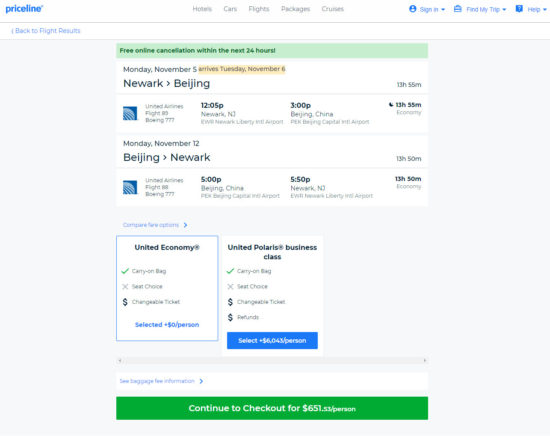This screenshot has width=550, height=436.
Task: Go to the Hotels tab
Action: 202,9
